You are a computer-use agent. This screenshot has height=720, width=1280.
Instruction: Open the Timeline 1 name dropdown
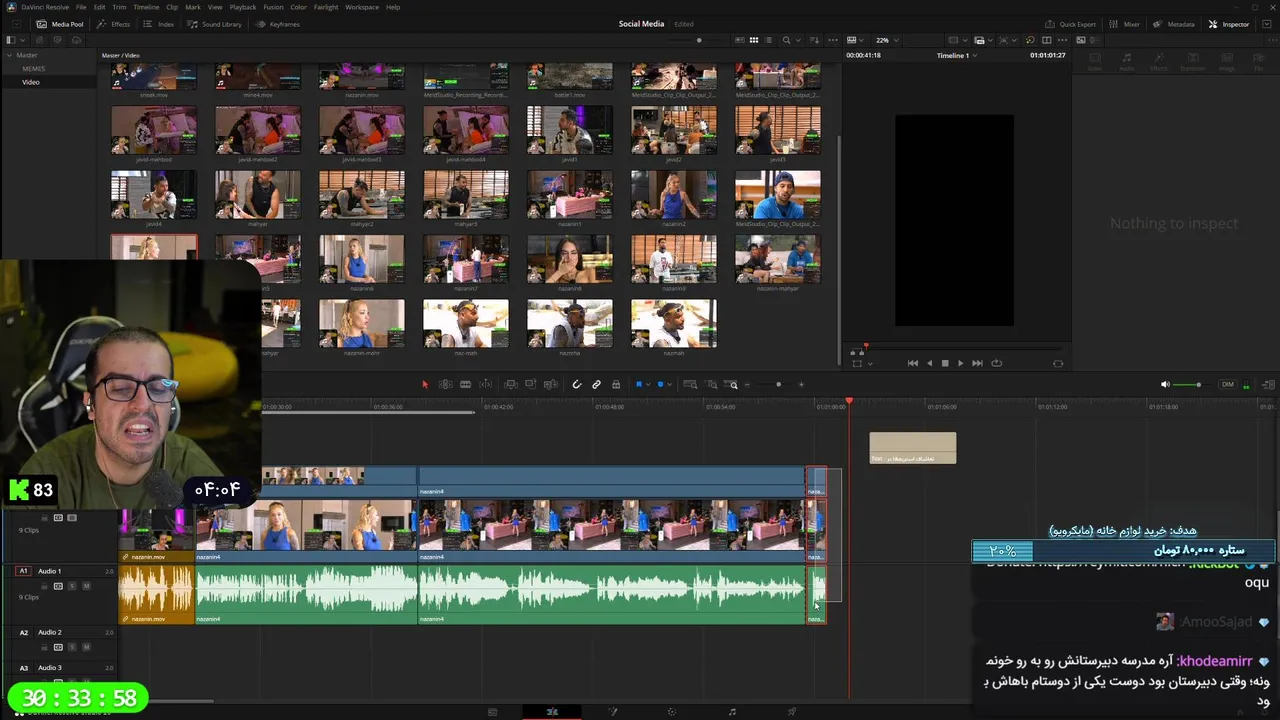955,56
